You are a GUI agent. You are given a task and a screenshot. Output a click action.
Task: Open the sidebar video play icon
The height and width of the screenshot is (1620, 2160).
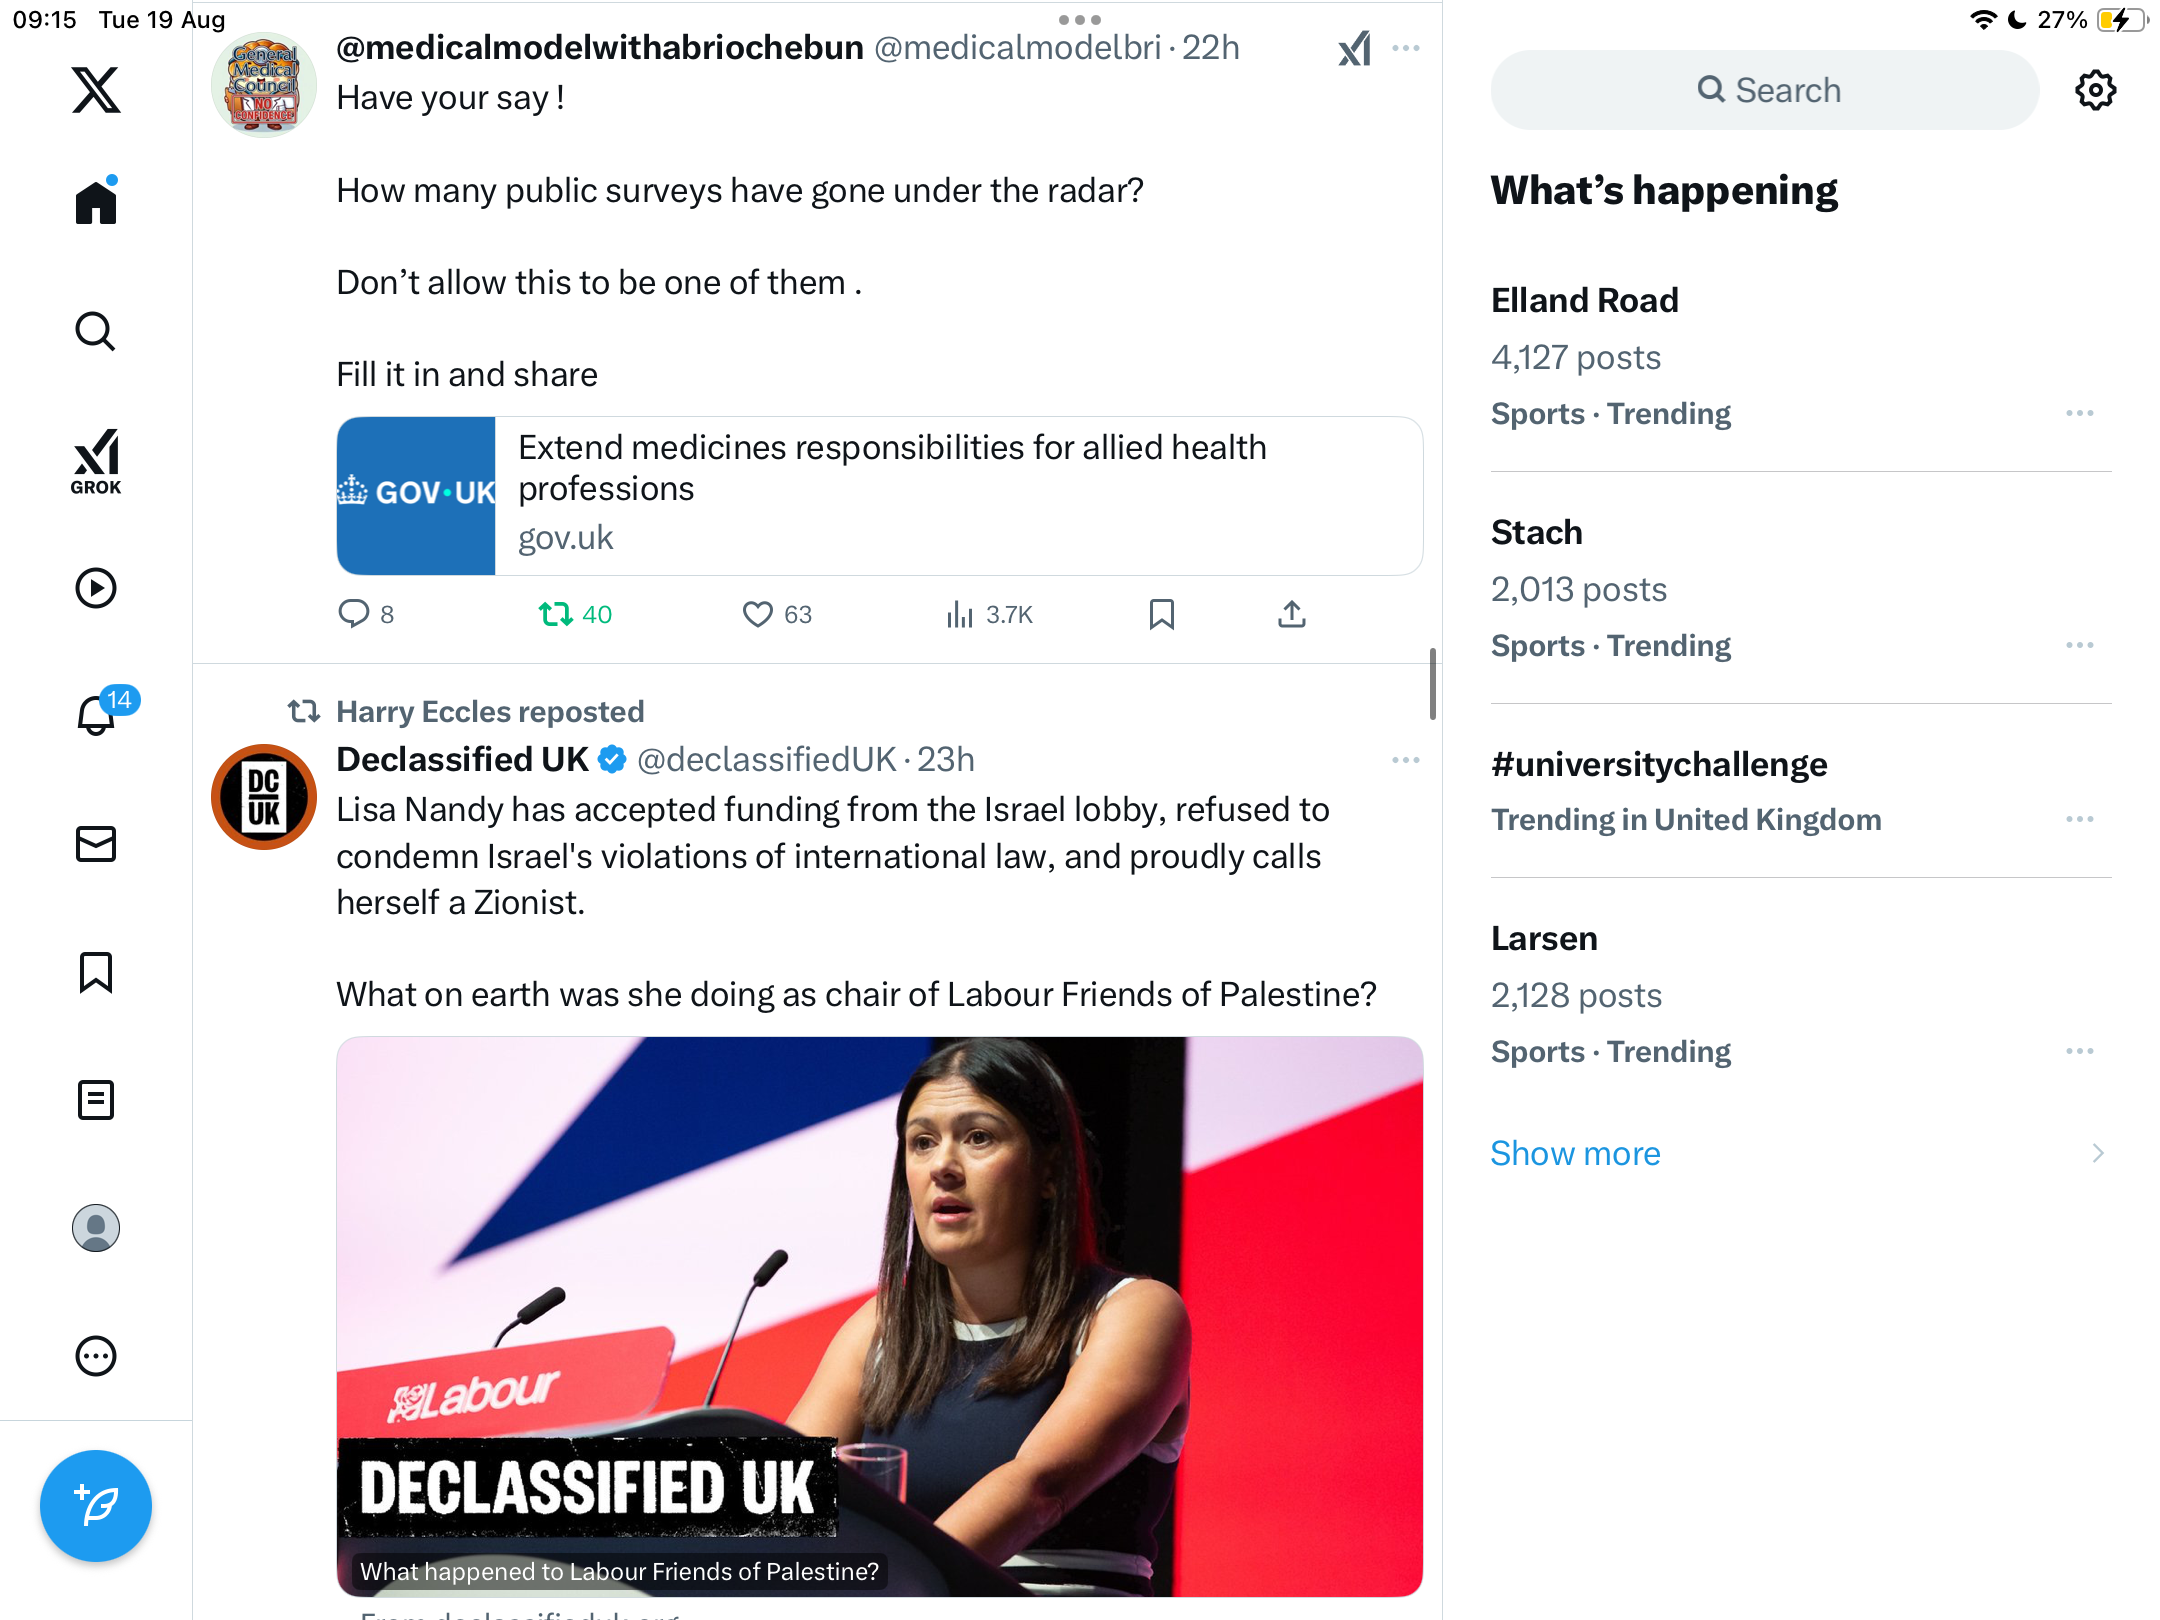click(96, 588)
